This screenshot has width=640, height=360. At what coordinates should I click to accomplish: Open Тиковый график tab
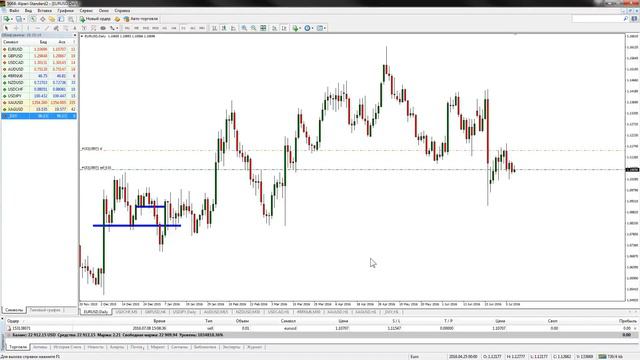(45, 310)
